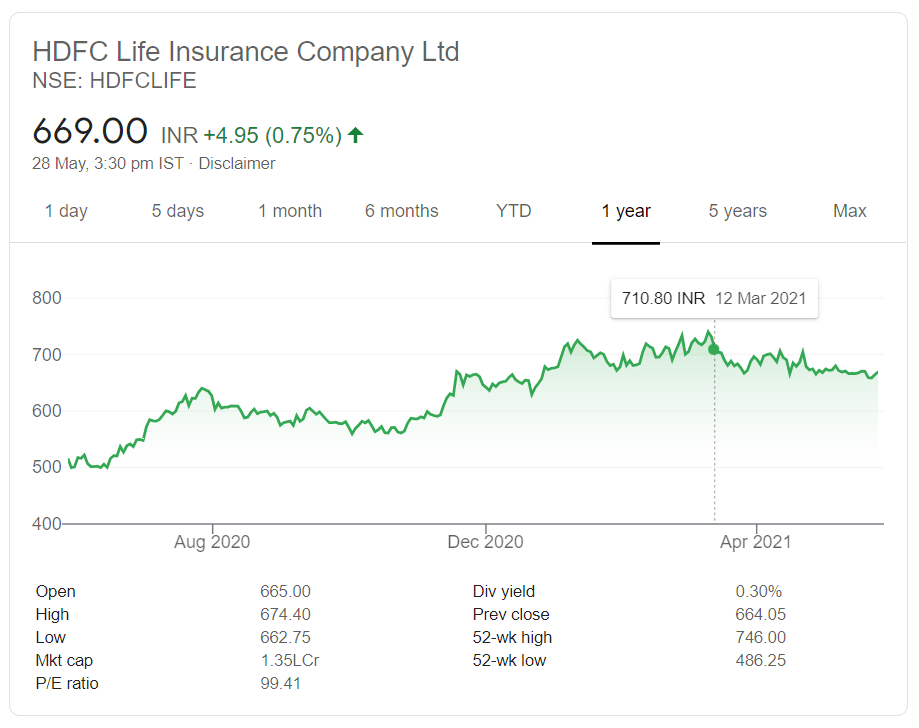Click the 1 year tab

pyautogui.click(x=626, y=211)
